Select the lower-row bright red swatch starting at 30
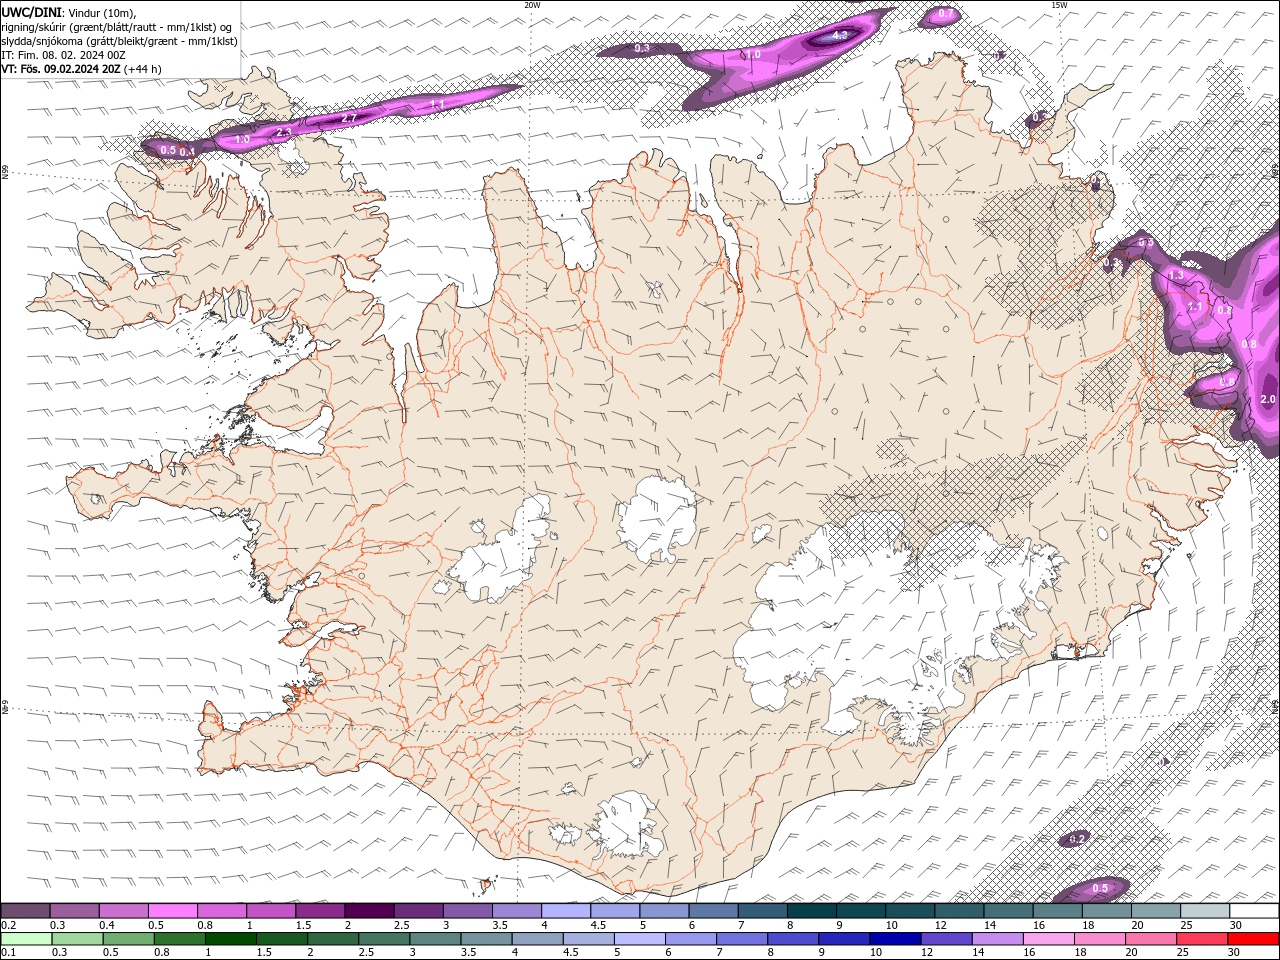1280x960 pixels. pos(1253,939)
